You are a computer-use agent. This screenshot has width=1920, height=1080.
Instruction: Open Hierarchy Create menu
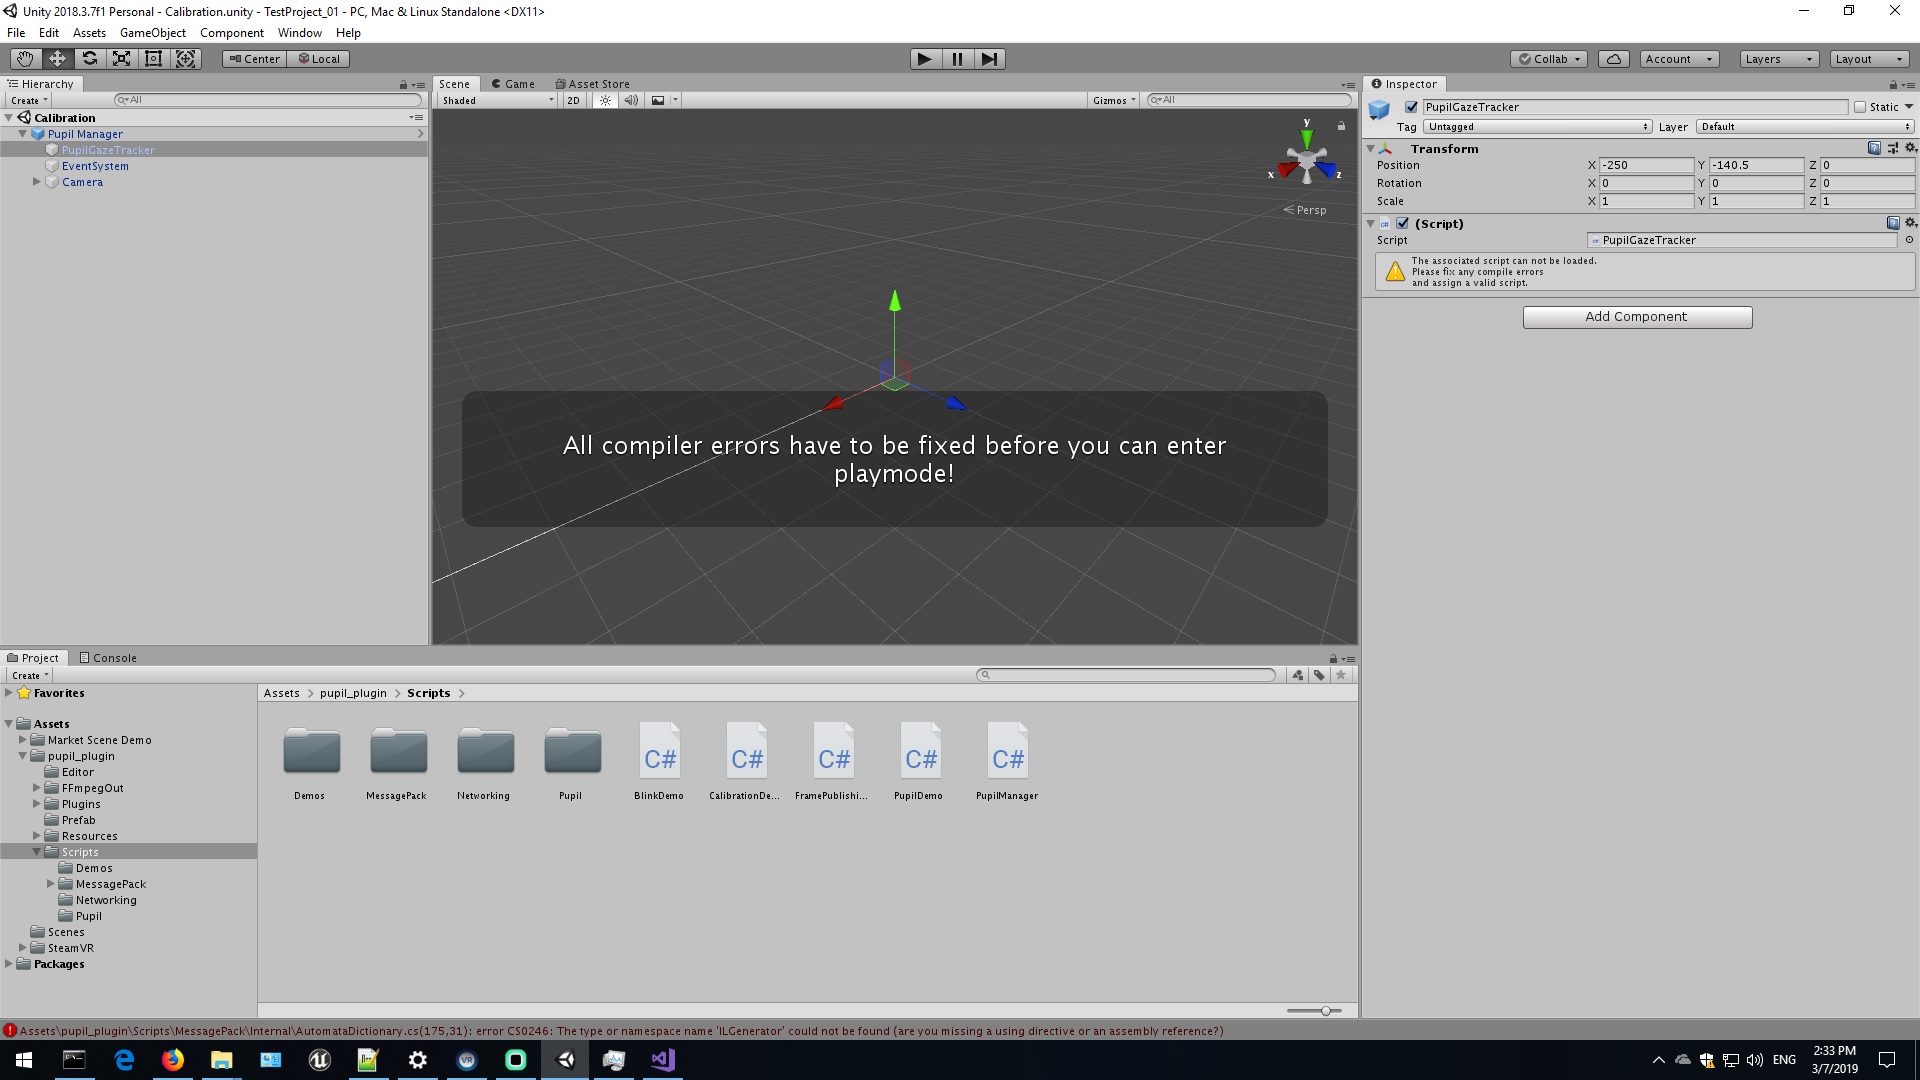(29, 101)
